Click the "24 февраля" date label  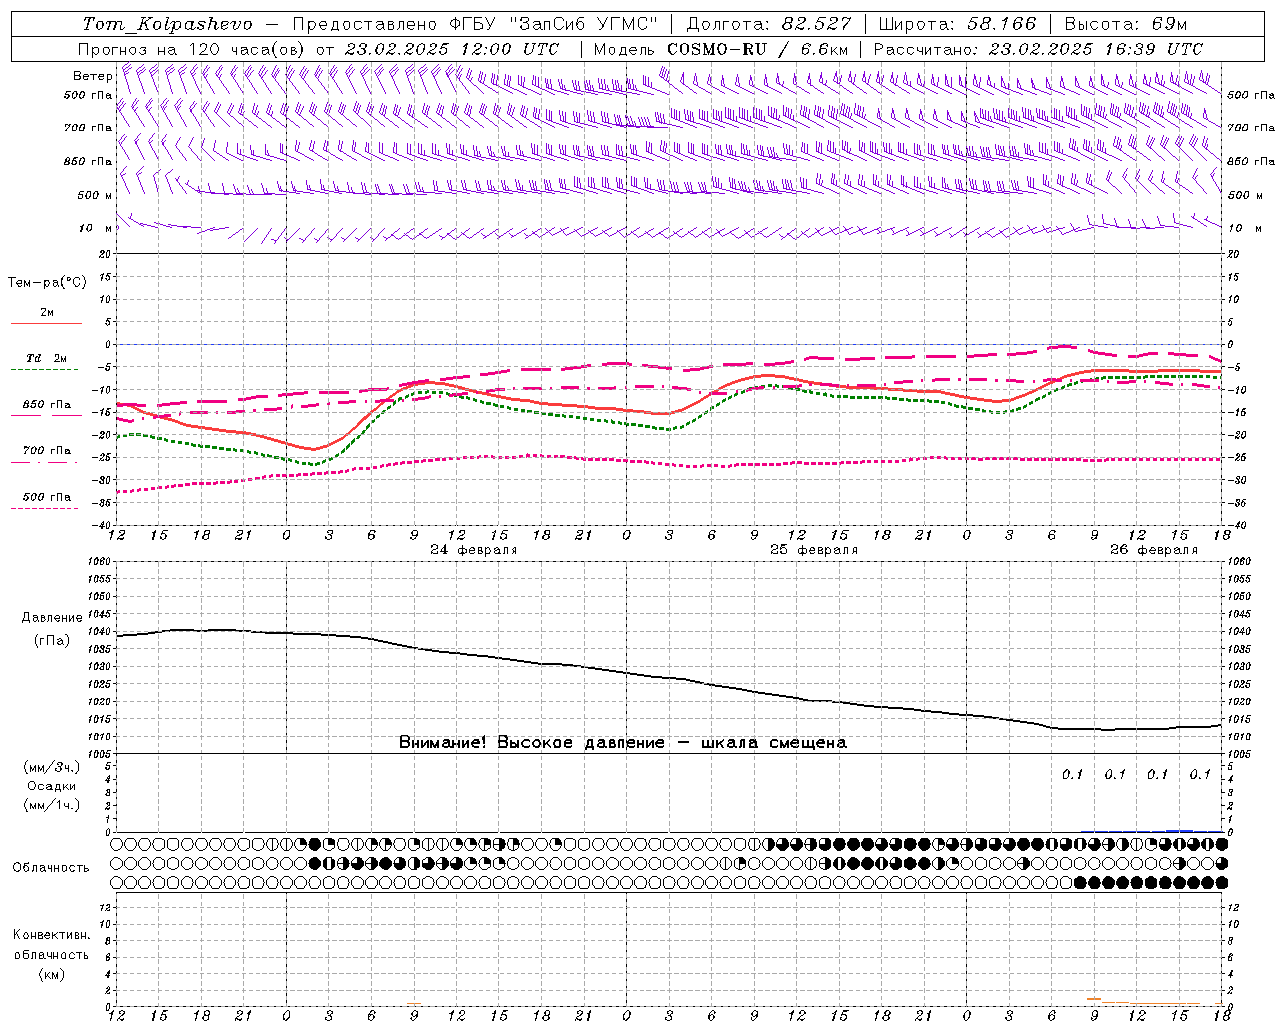474,550
